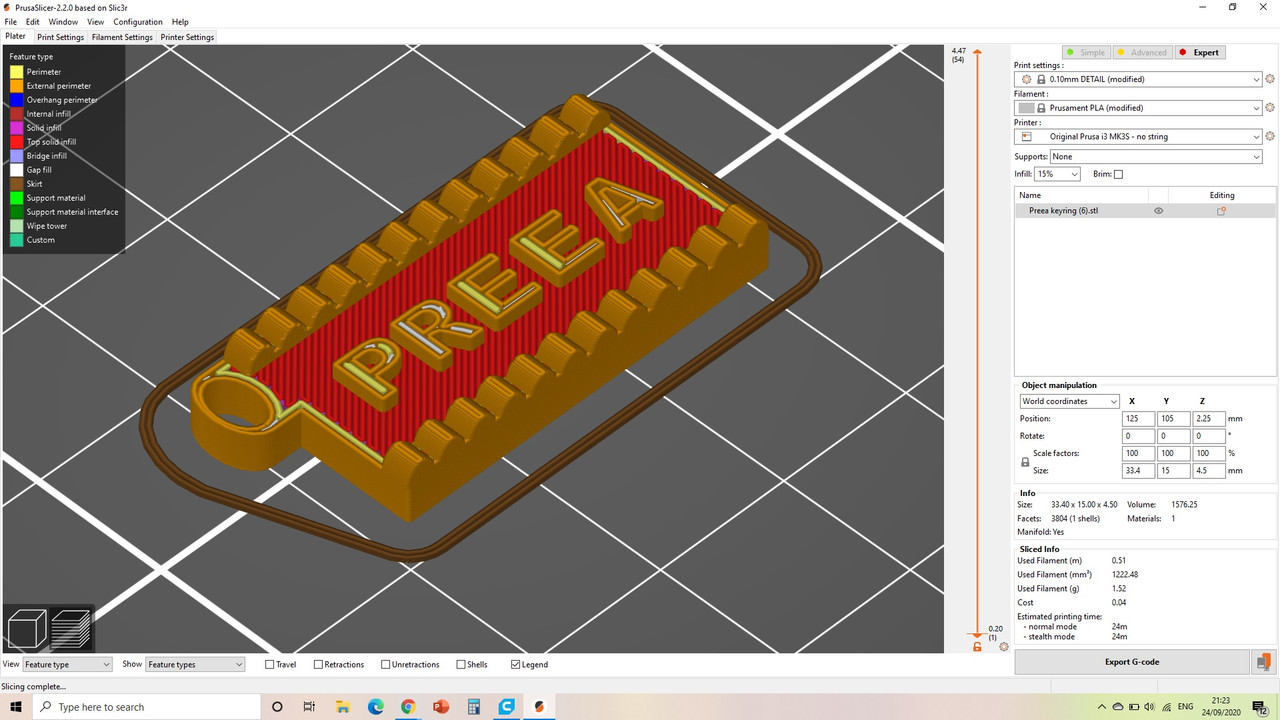Viewport: 1280px width, 720px height.
Task: Click Windows taskbar search box
Action: point(147,707)
